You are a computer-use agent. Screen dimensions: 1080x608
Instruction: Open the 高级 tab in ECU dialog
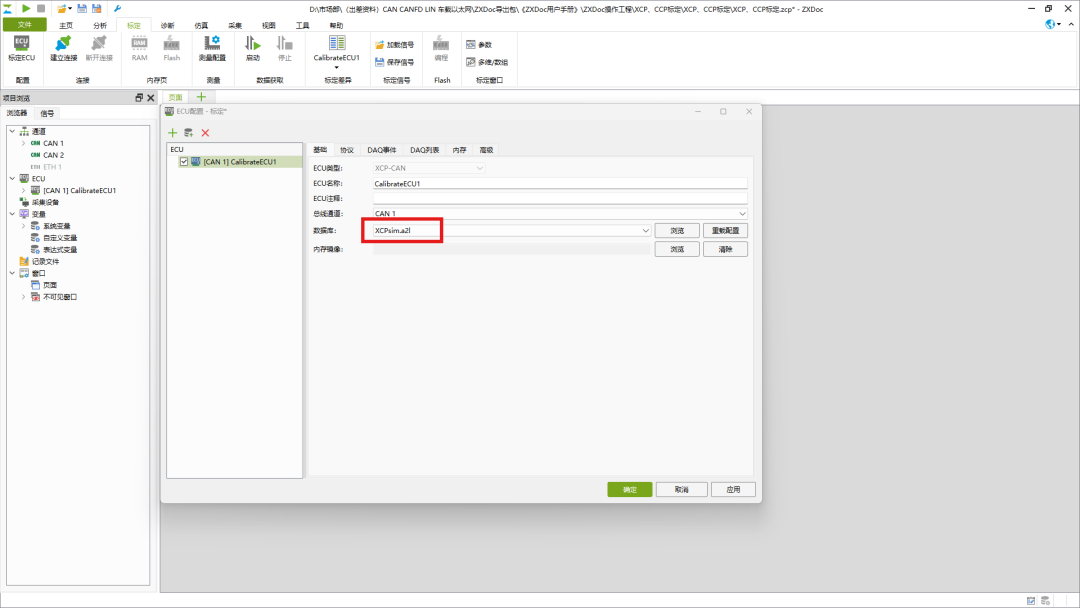pos(486,150)
